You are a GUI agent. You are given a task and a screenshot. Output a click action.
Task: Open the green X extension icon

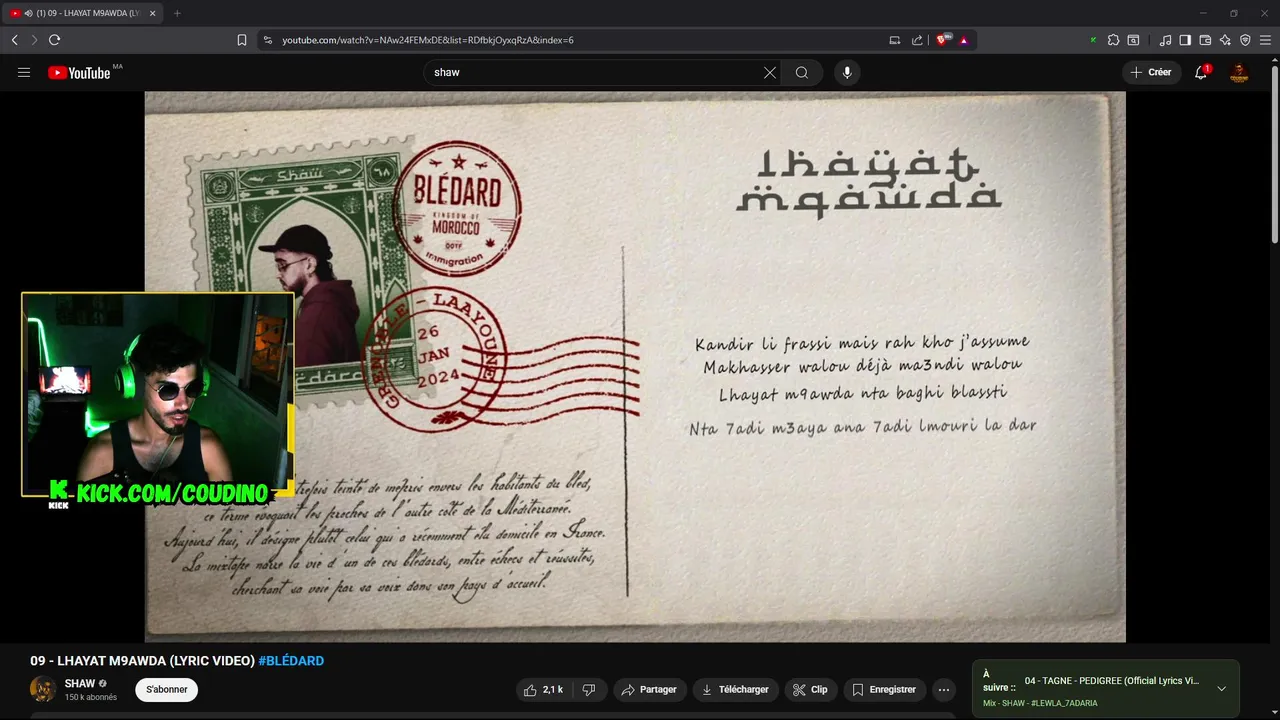1093,40
